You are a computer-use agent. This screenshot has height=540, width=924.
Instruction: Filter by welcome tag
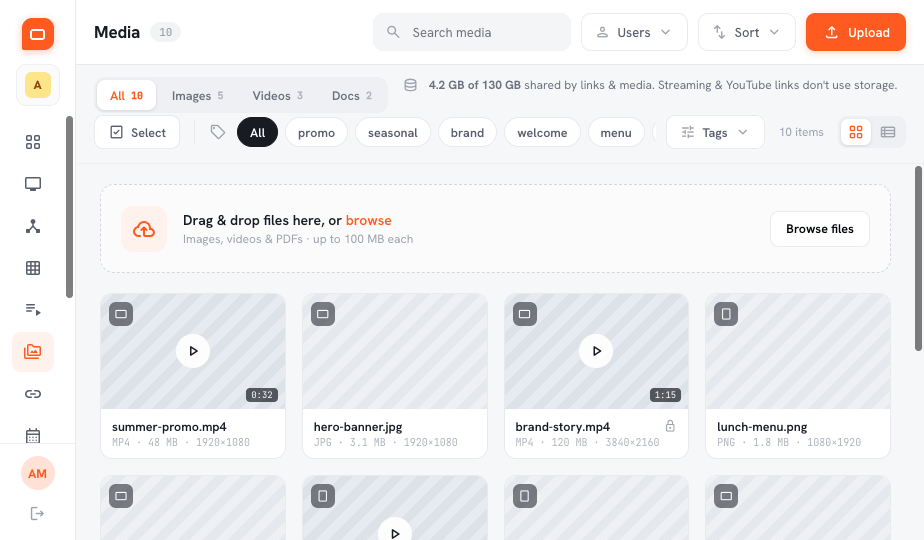pyautogui.click(x=542, y=133)
